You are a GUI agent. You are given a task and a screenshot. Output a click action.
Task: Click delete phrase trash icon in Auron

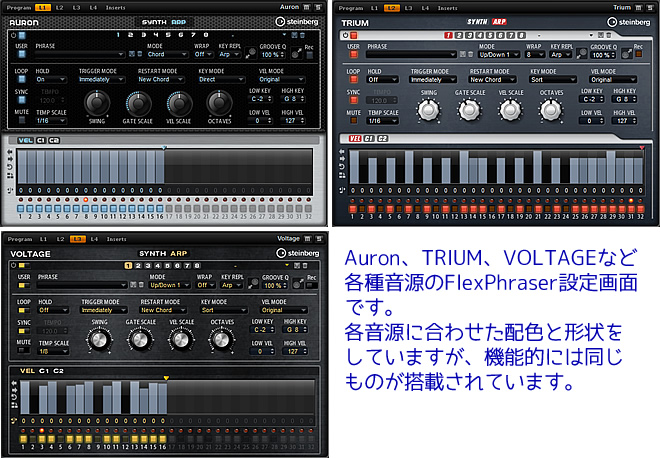click(x=139, y=54)
